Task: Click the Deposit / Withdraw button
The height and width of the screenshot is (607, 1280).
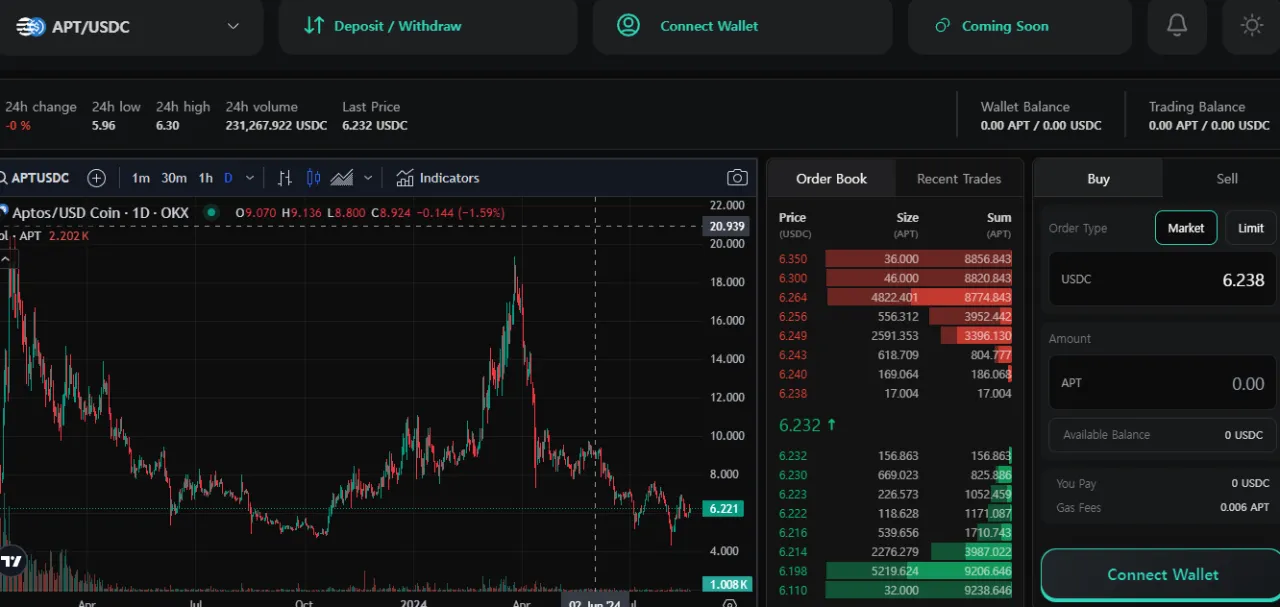Action: [428, 26]
